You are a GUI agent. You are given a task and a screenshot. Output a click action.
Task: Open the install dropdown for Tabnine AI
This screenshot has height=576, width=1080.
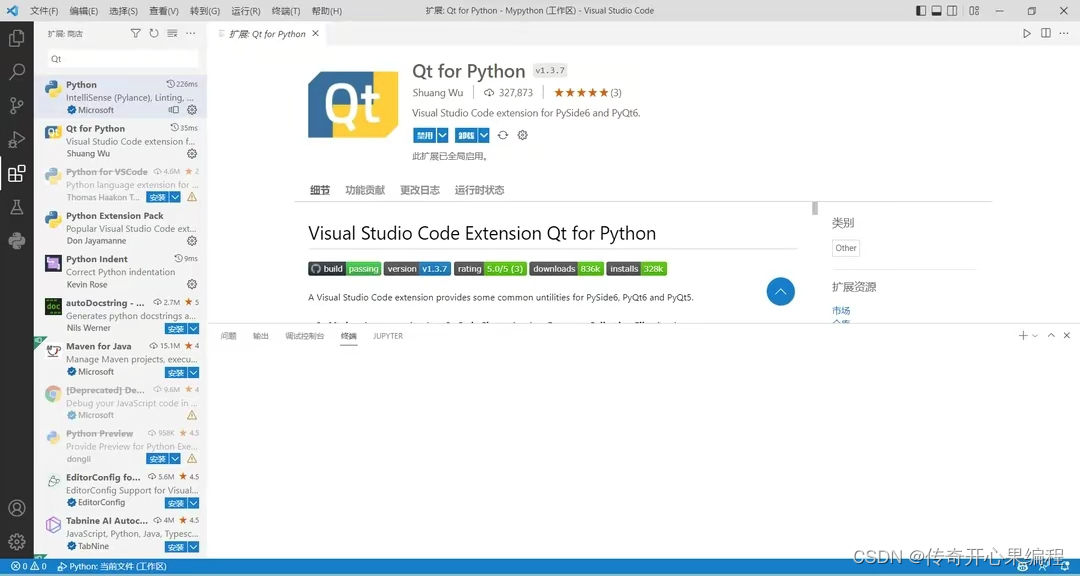[x=194, y=547]
